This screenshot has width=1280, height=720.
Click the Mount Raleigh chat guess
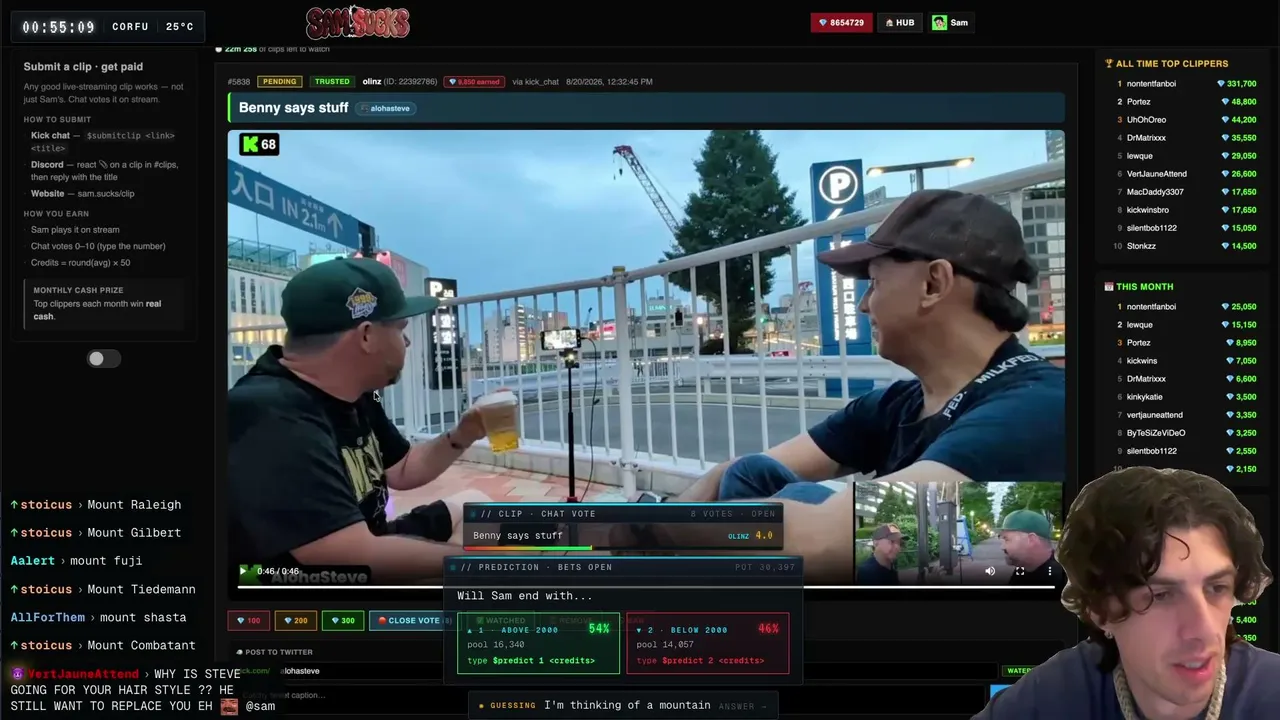[x=134, y=505]
